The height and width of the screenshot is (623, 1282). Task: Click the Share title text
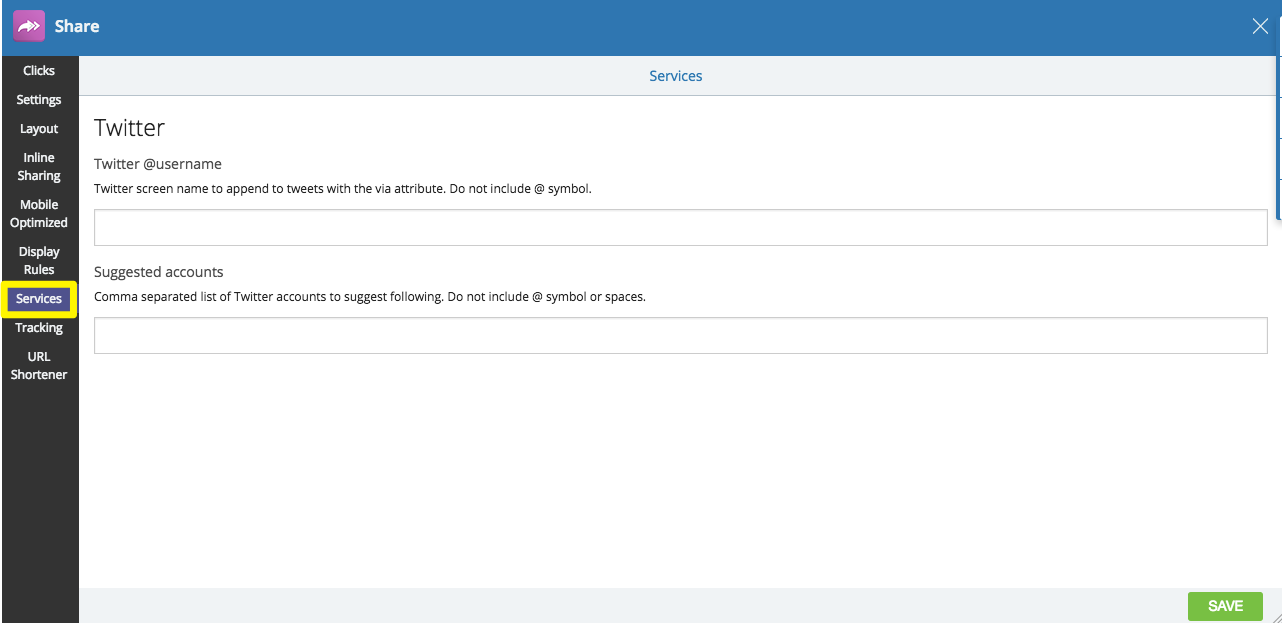pyautogui.click(x=77, y=26)
